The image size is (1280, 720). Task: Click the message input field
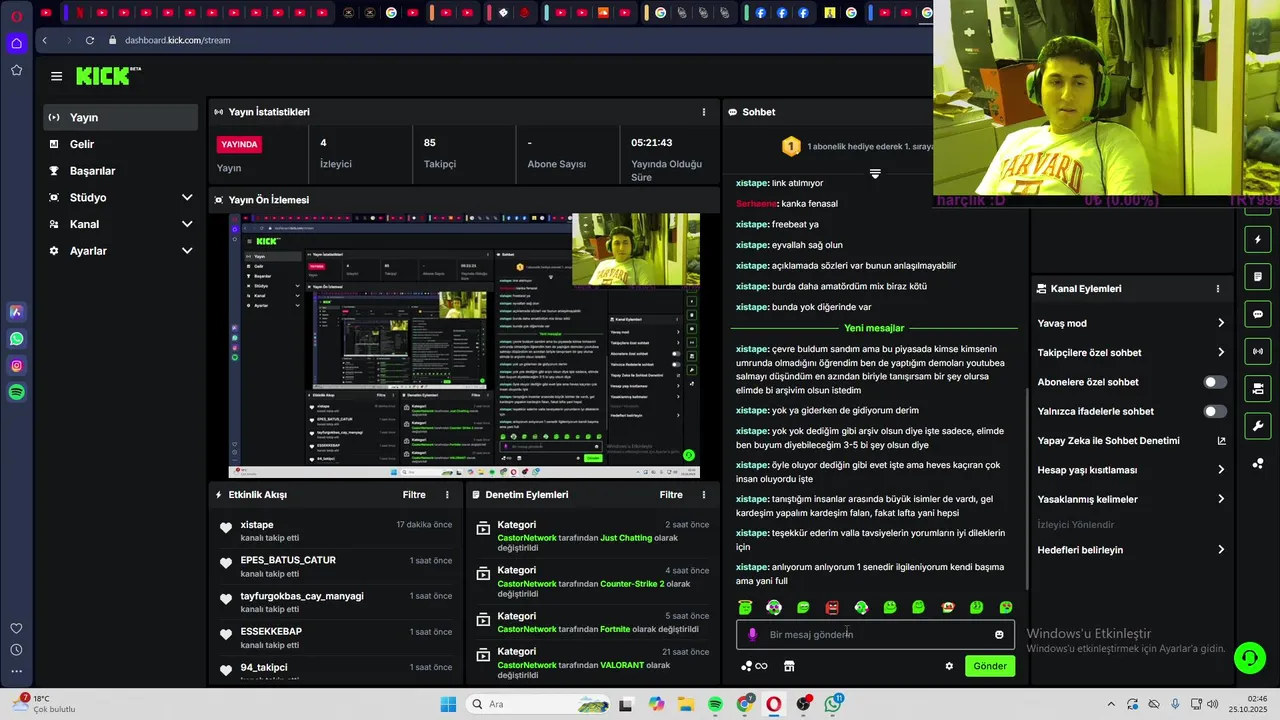(875, 635)
